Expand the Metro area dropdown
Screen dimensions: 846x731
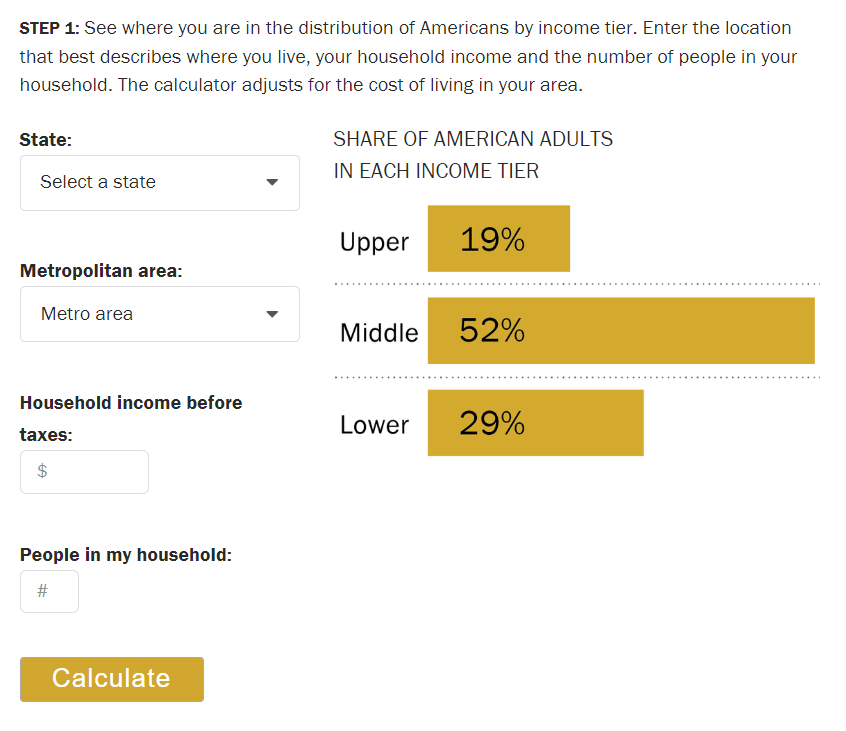coord(158,314)
